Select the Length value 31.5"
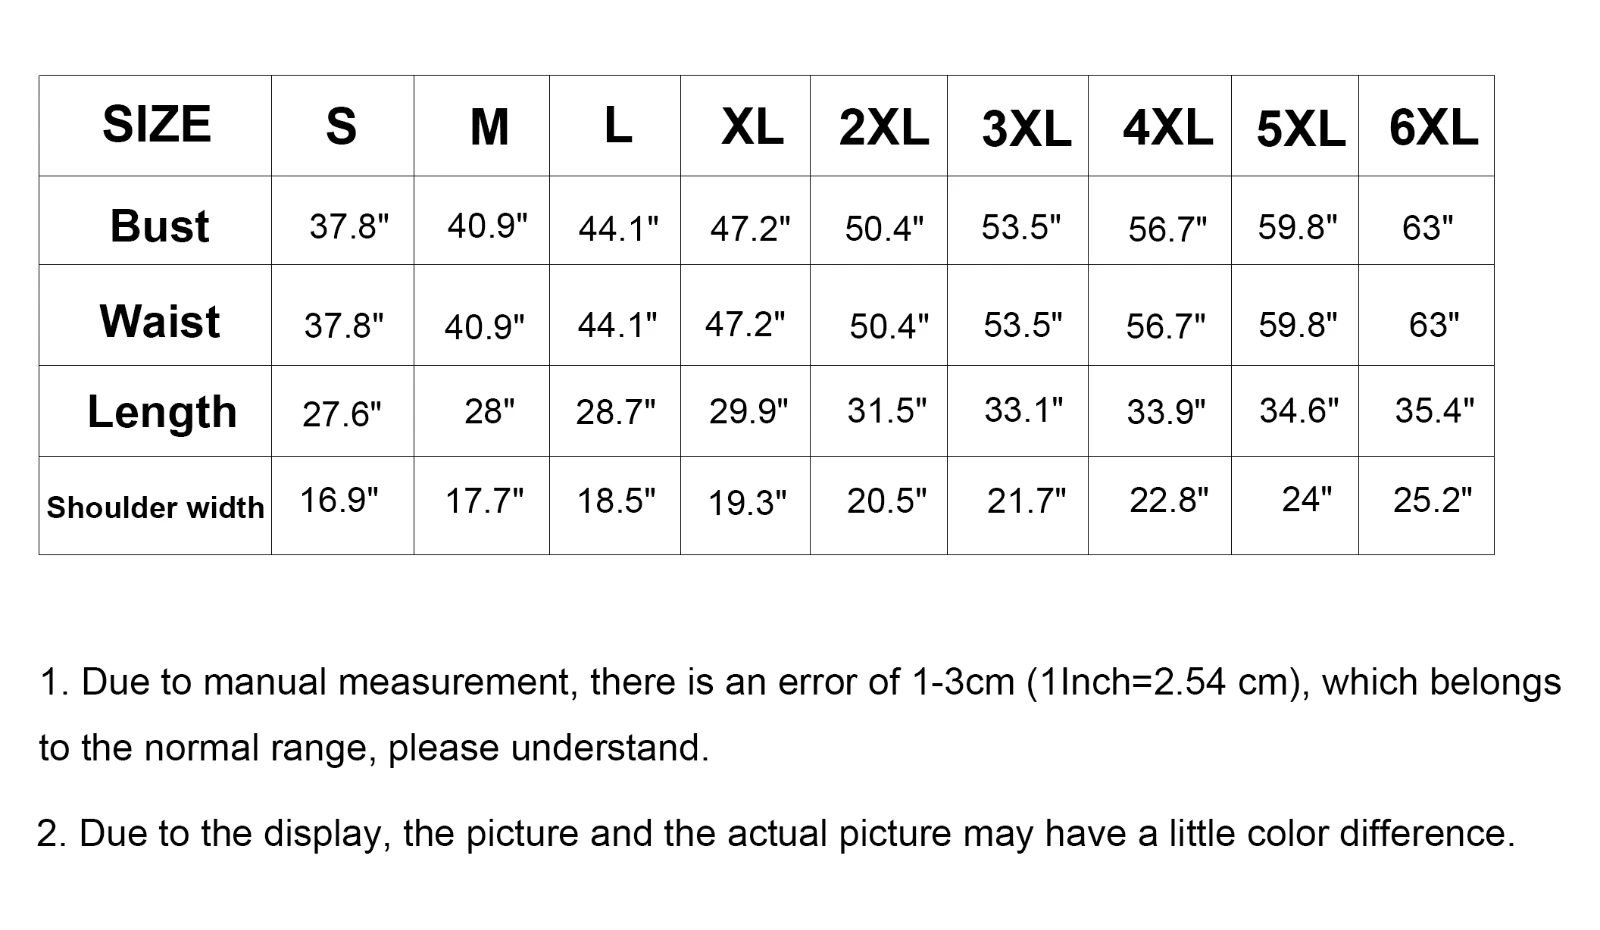Viewport: 1600px width, 930px height. point(886,411)
